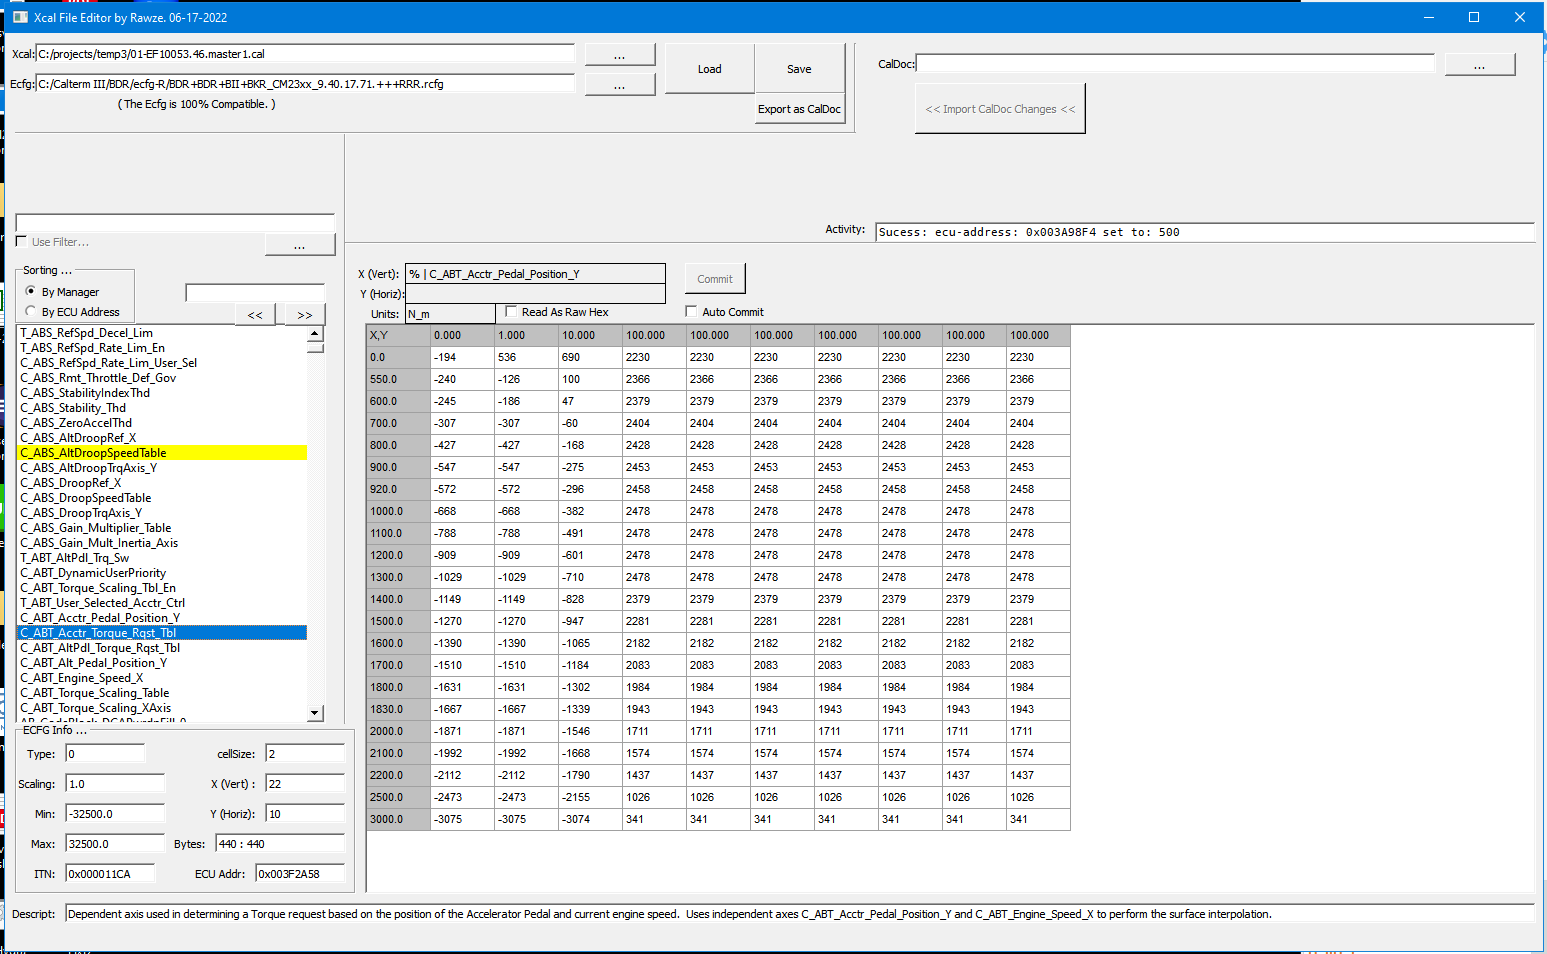Select C_ABS_DroopSpeedTable in list

tap(162, 498)
